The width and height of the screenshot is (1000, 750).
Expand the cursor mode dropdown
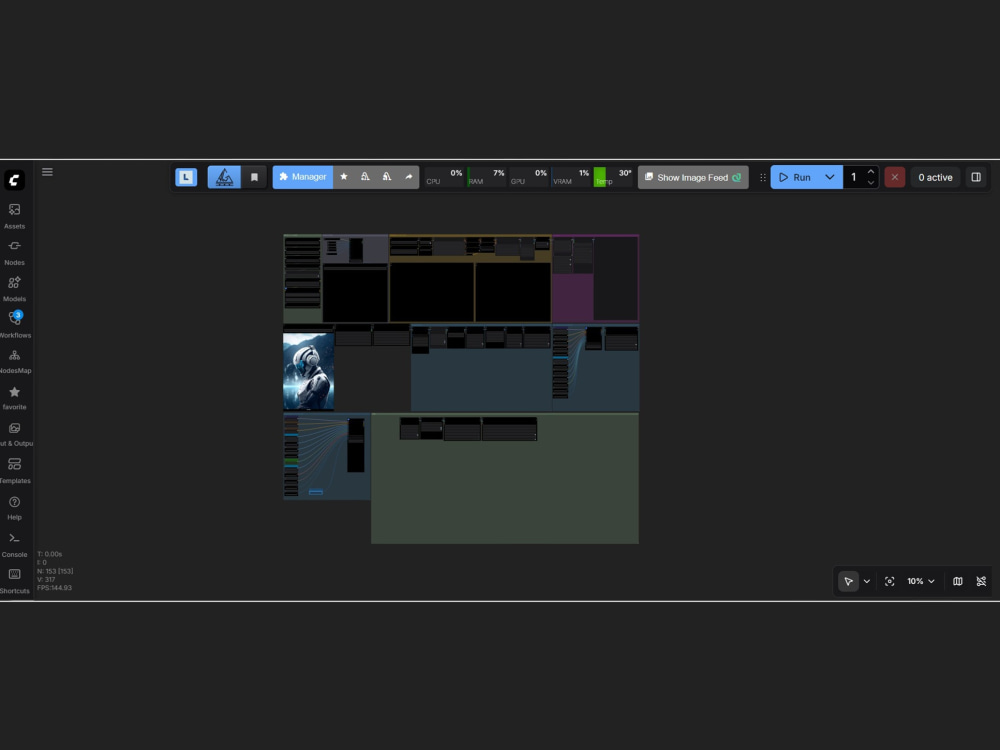click(867, 581)
